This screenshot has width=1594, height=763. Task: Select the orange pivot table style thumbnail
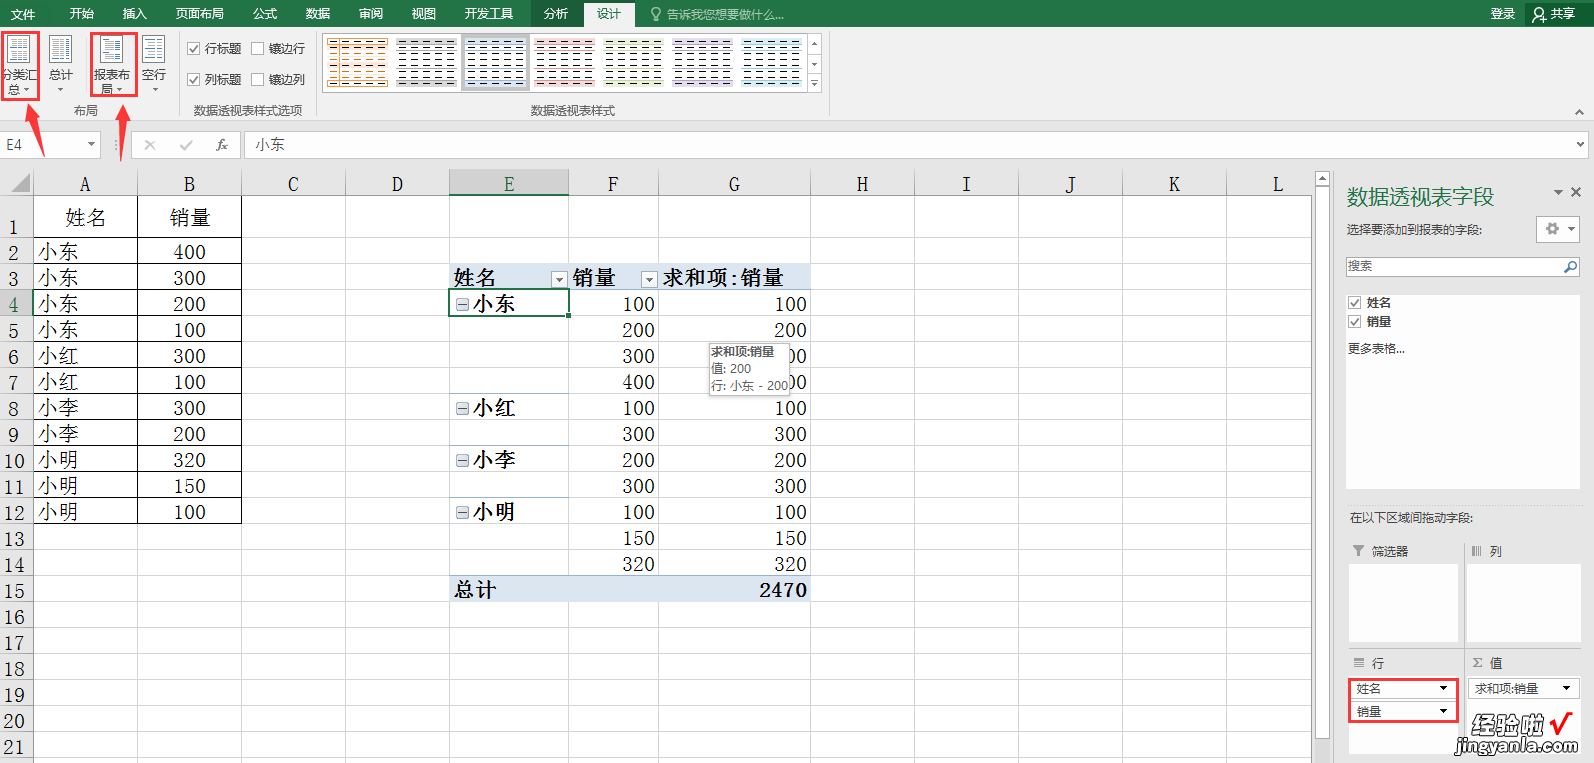tap(357, 63)
